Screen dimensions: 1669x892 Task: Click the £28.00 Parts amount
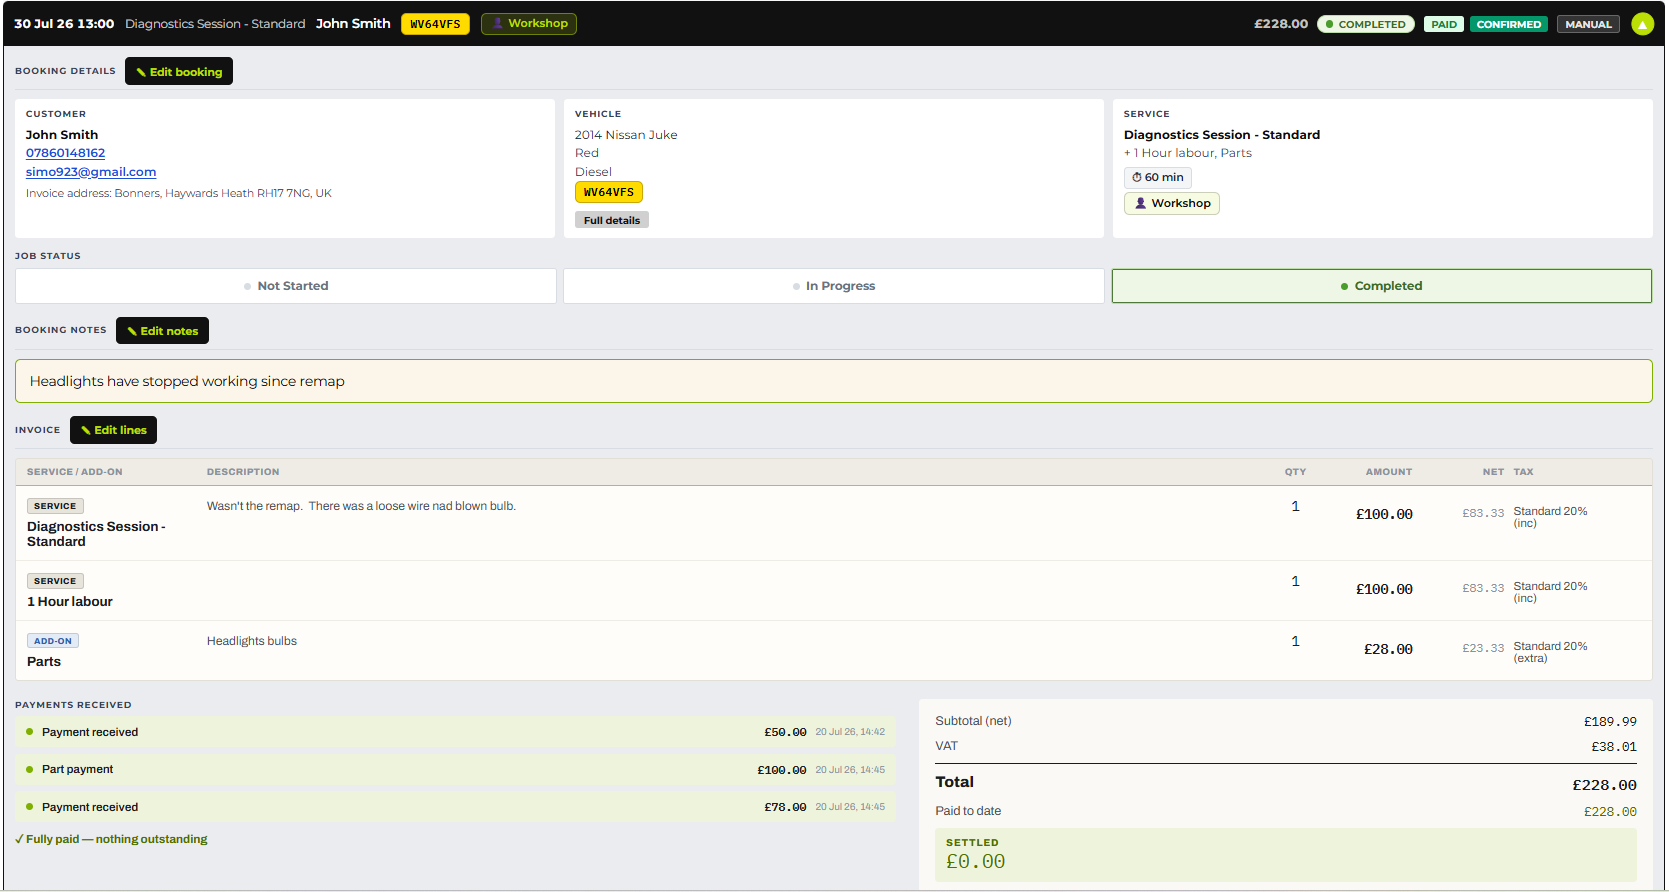click(1388, 649)
